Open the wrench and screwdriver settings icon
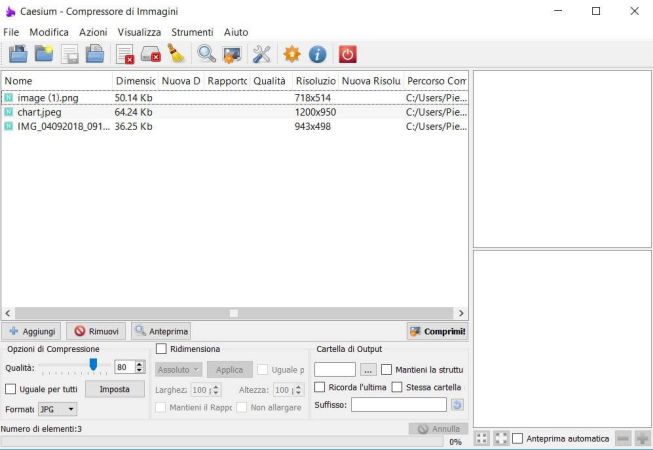 pos(262,54)
